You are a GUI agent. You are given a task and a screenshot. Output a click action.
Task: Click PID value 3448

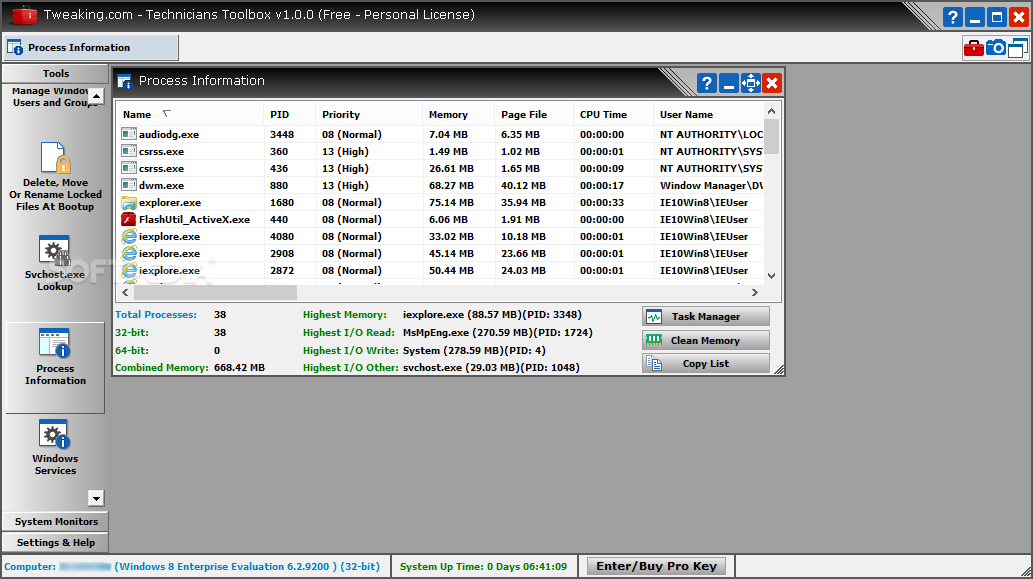point(282,134)
